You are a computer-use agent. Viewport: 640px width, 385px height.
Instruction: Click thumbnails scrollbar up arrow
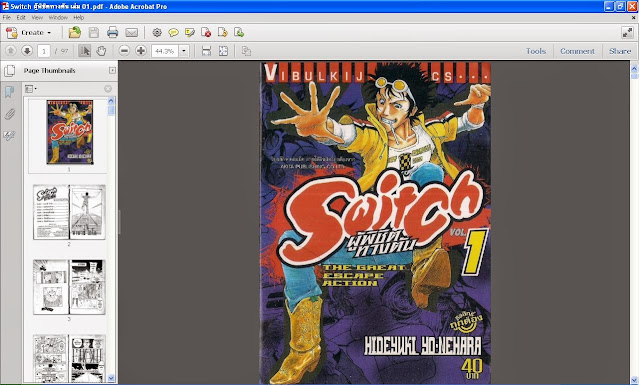111,100
